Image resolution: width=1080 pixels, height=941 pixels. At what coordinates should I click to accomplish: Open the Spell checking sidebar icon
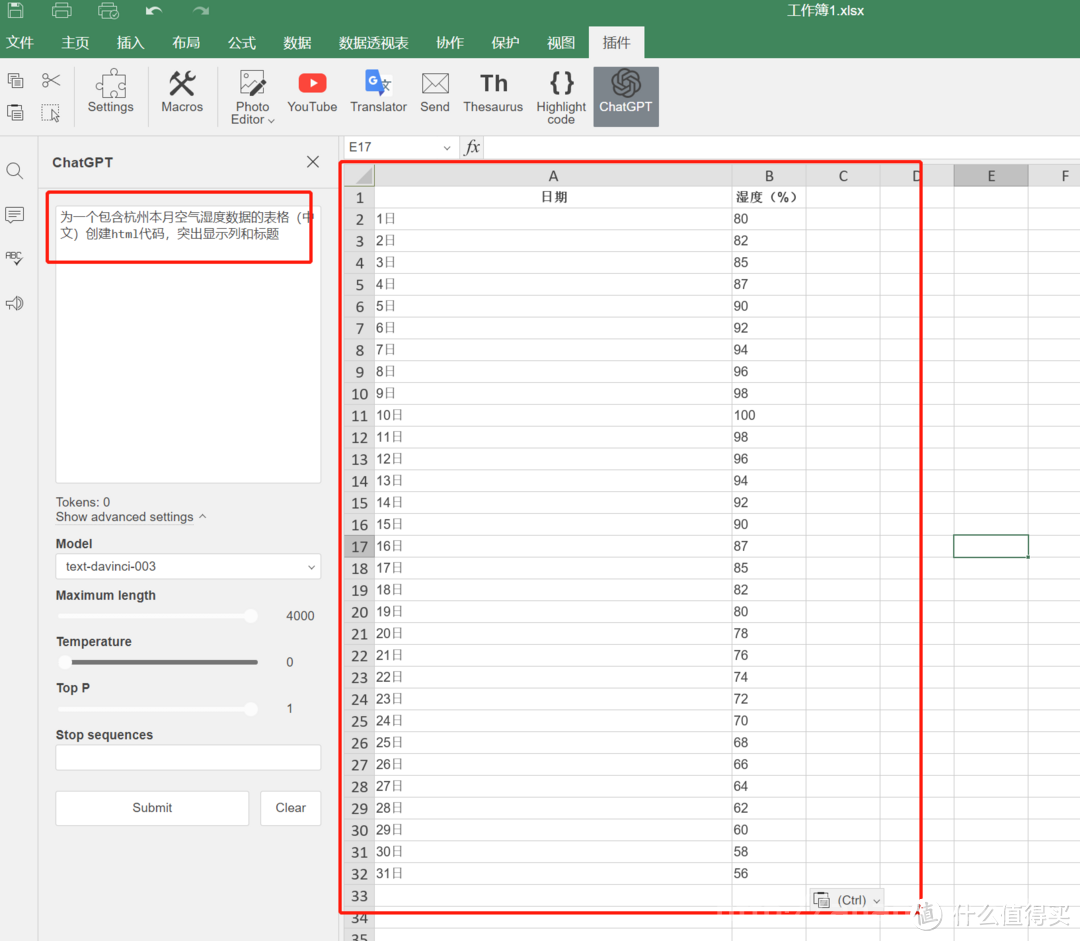(14, 258)
